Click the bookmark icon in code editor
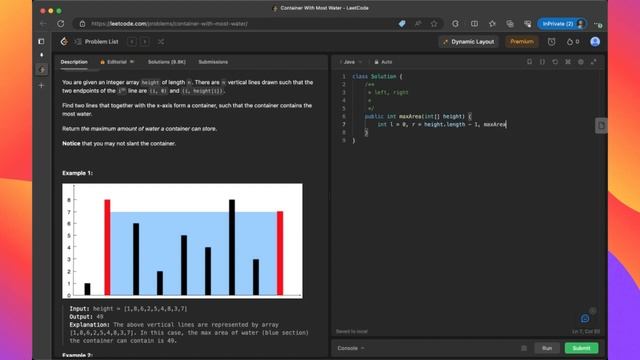Screen dimensions: 640x360 [529, 62]
